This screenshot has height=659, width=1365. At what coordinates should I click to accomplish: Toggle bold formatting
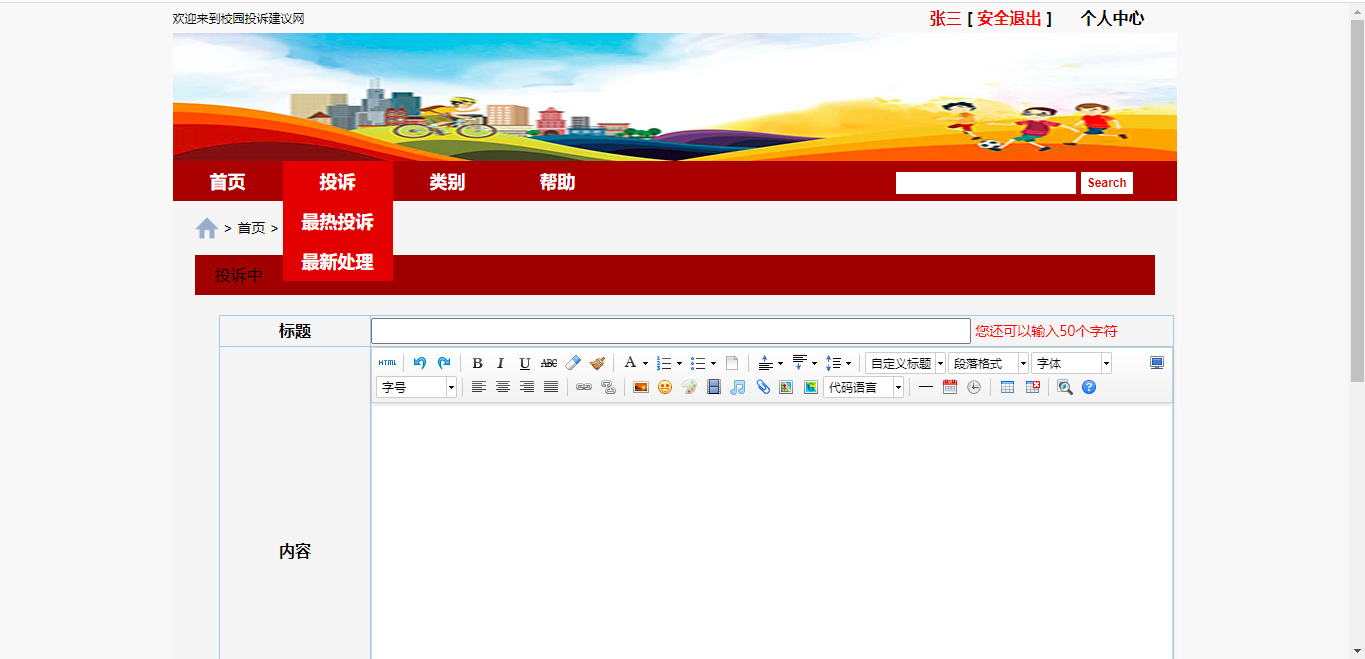coord(477,363)
